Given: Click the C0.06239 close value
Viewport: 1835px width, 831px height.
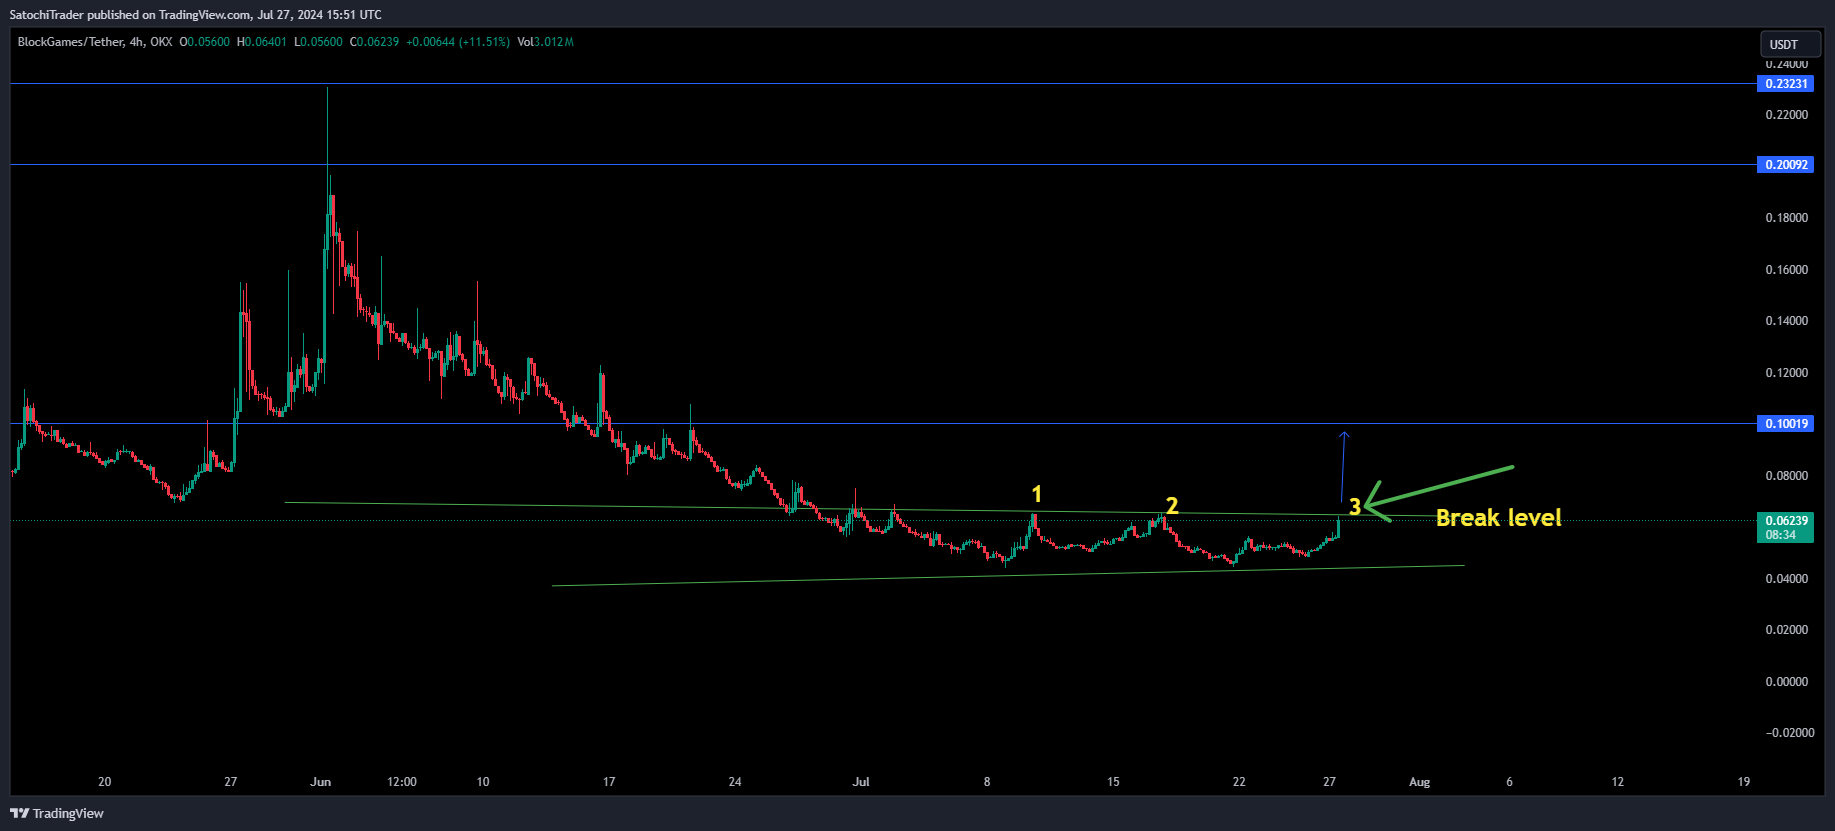Looking at the screenshot, I should coord(374,42).
